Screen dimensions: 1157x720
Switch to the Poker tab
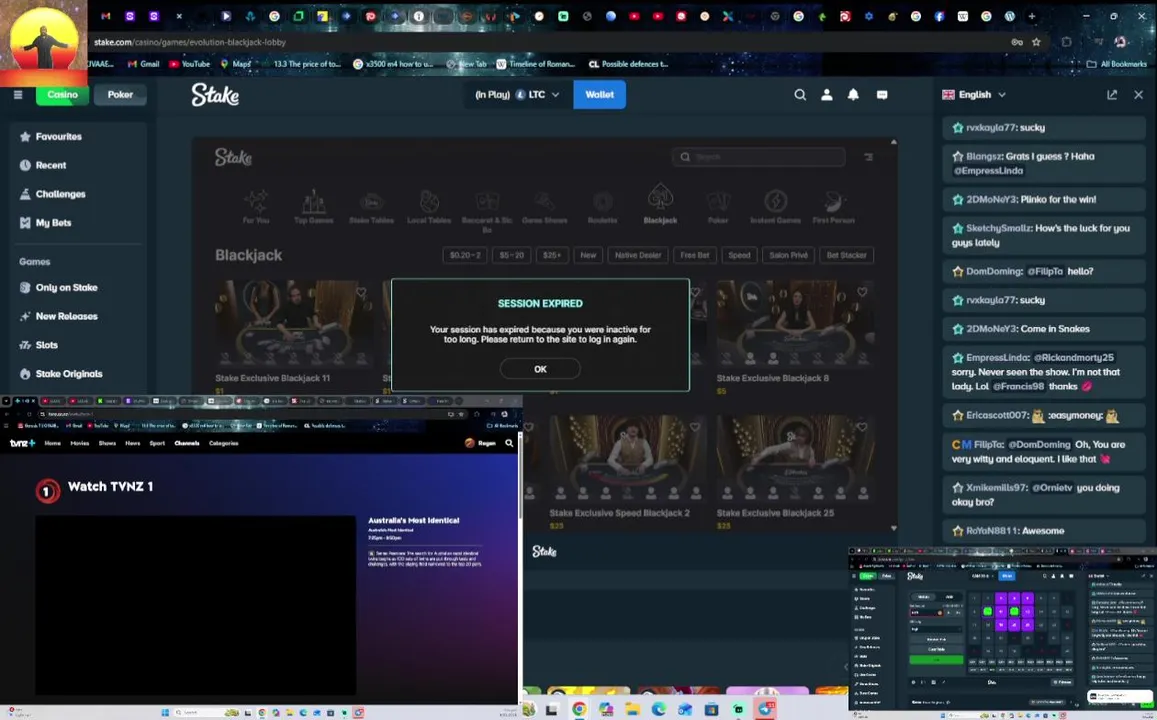(x=120, y=94)
